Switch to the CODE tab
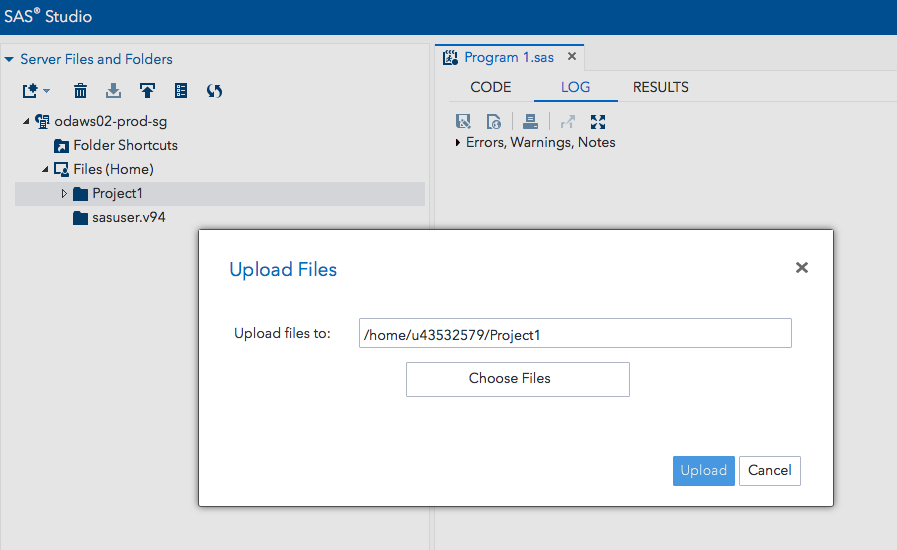This screenshot has height=550, width=897. [x=490, y=87]
